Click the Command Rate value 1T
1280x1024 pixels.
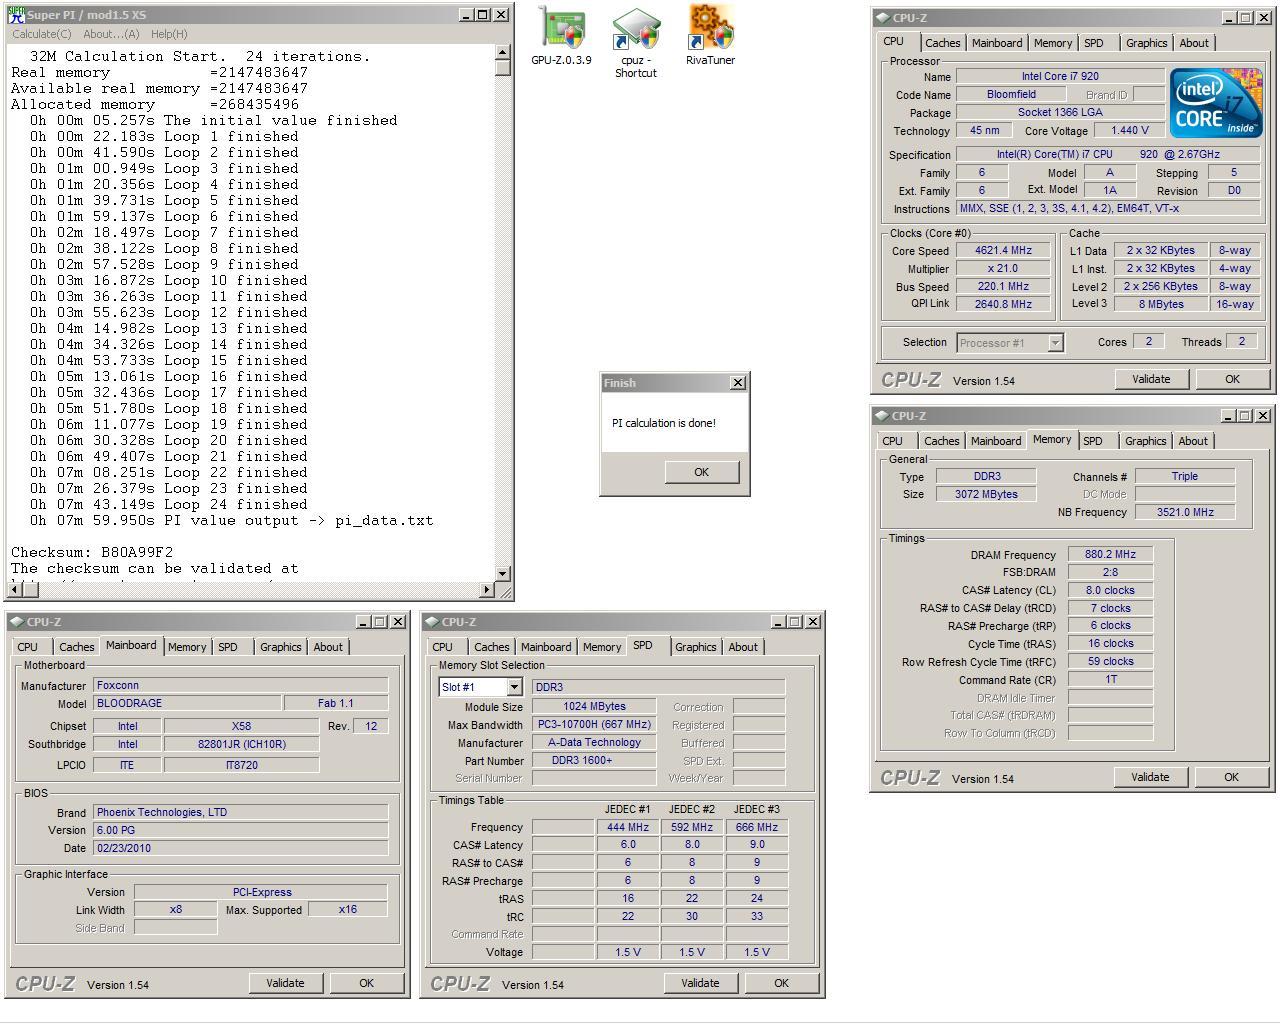1110,679
